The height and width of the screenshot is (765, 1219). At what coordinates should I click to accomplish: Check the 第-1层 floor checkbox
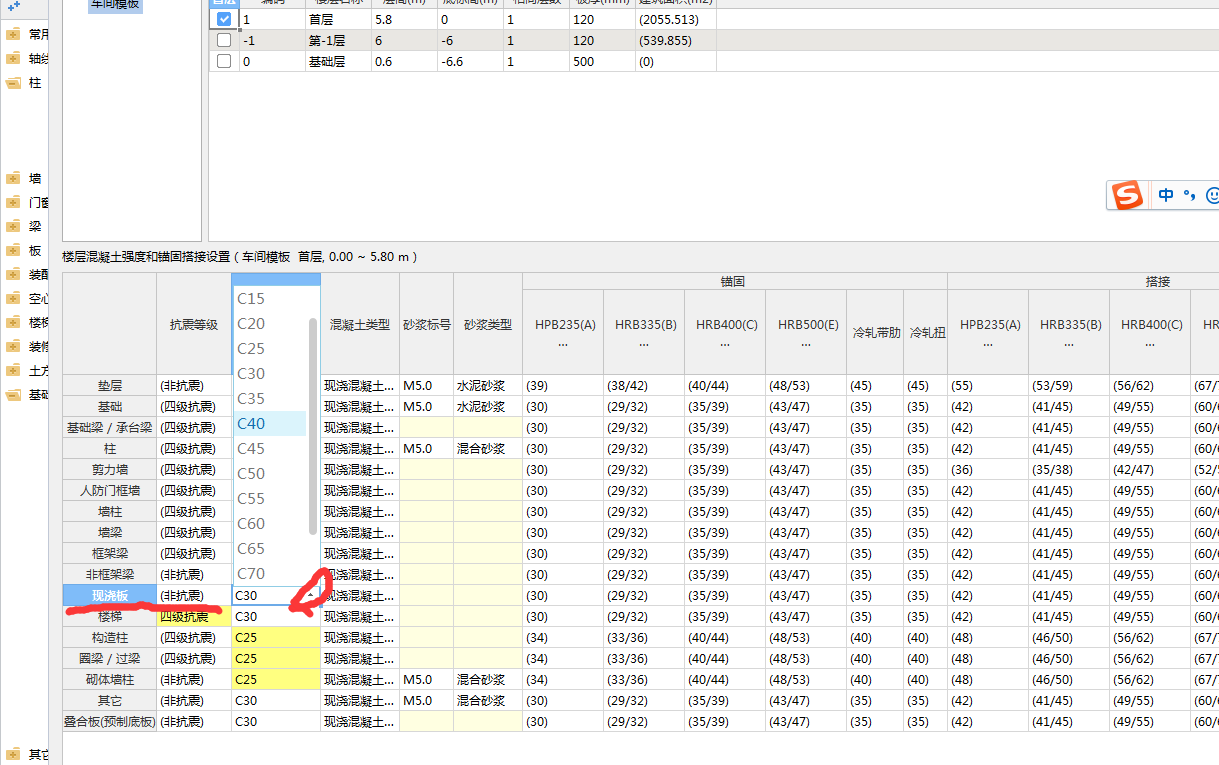pos(224,40)
